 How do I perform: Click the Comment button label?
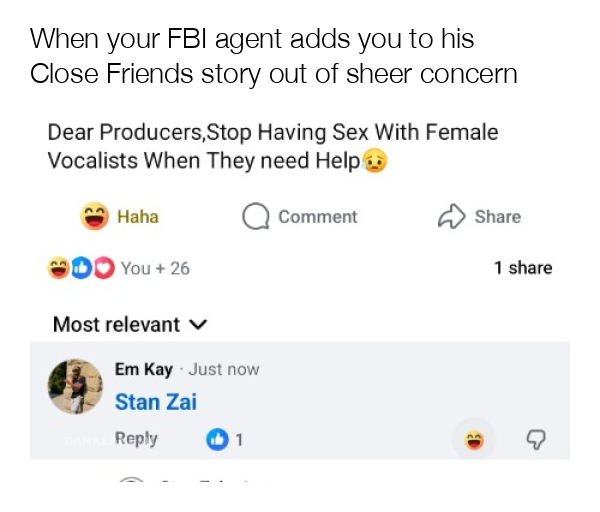click(x=317, y=217)
